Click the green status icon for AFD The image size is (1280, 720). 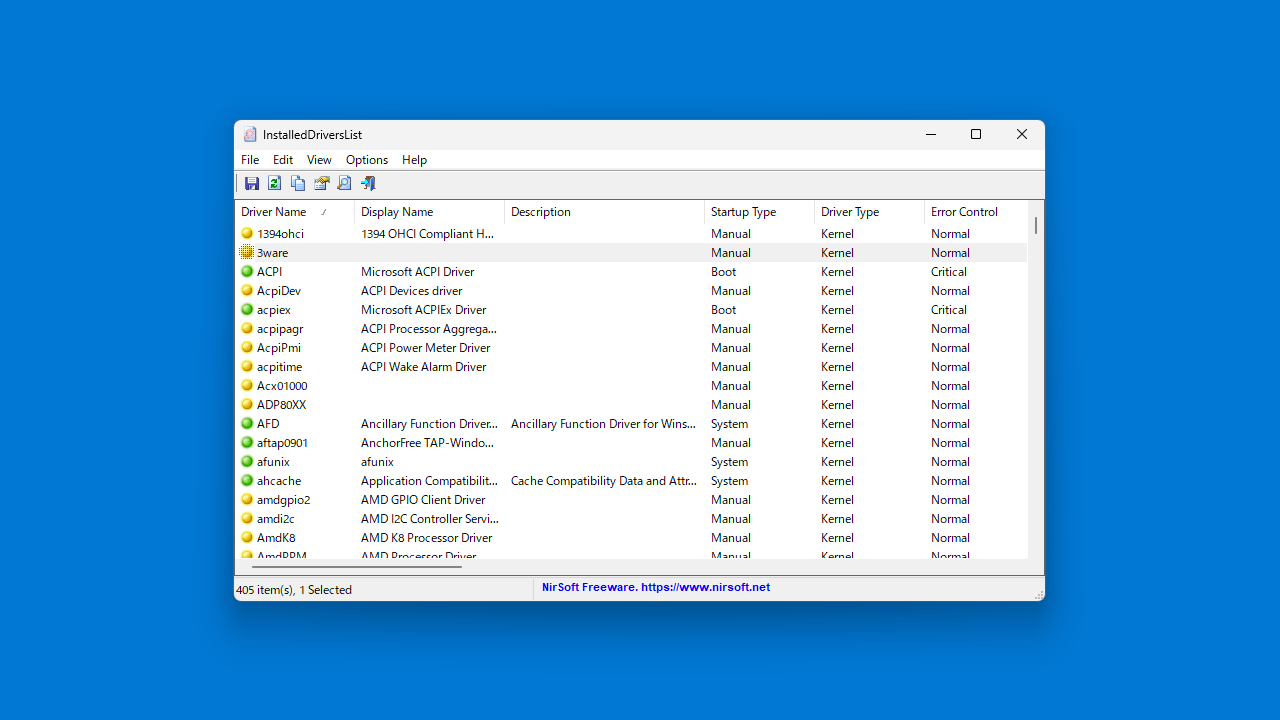click(247, 423)
